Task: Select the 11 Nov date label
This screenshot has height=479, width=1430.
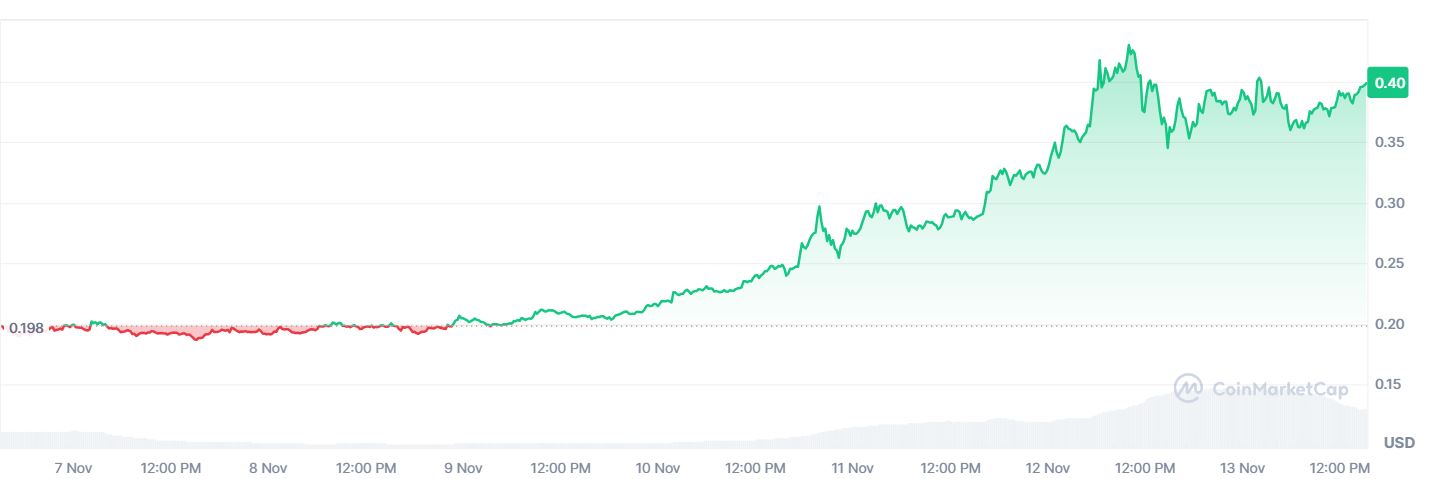Action: pyautogui.click(x=853, y=467)
